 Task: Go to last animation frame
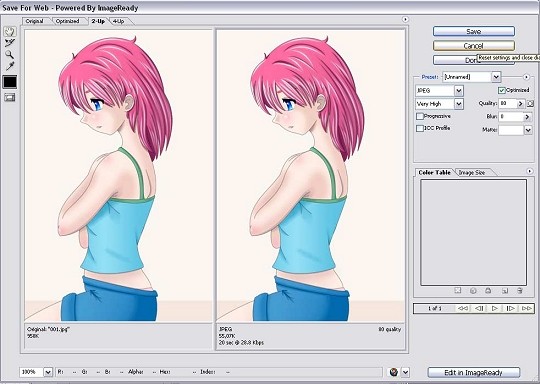tap(527, 308)
